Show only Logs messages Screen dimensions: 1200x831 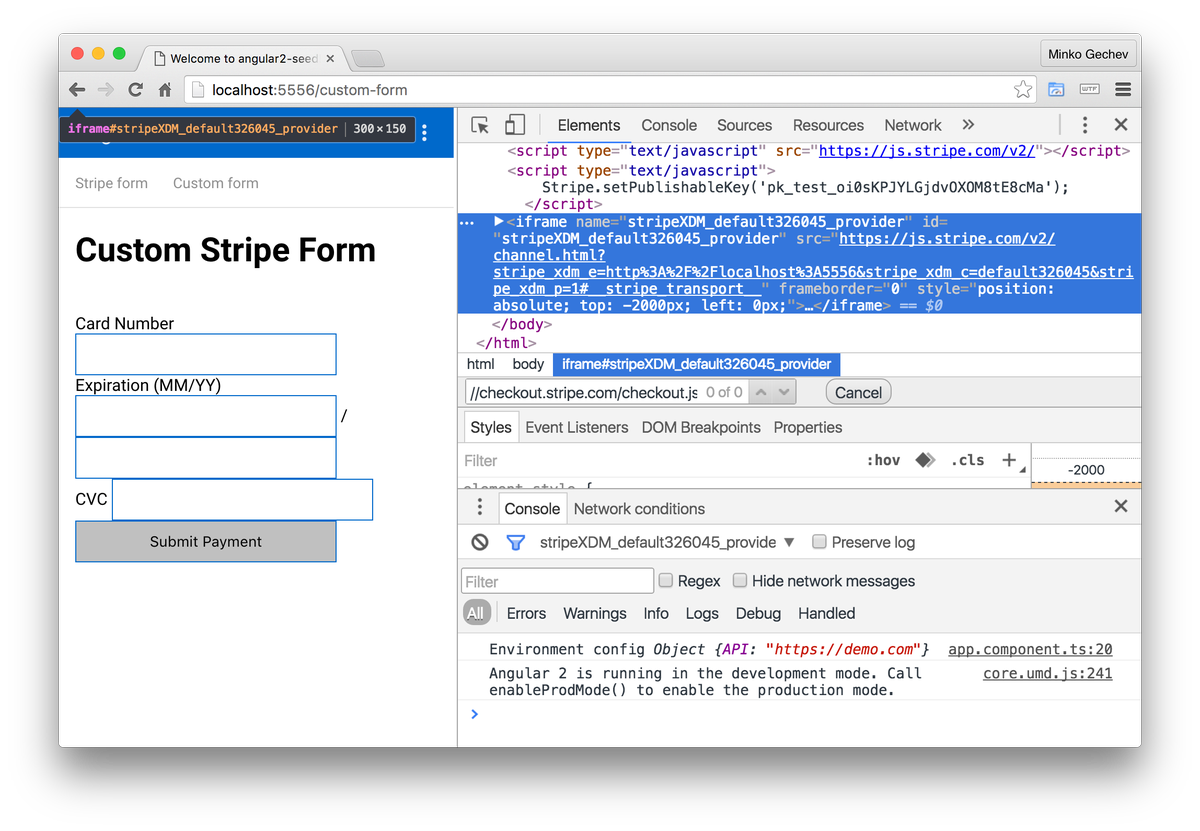coord(702,613)
